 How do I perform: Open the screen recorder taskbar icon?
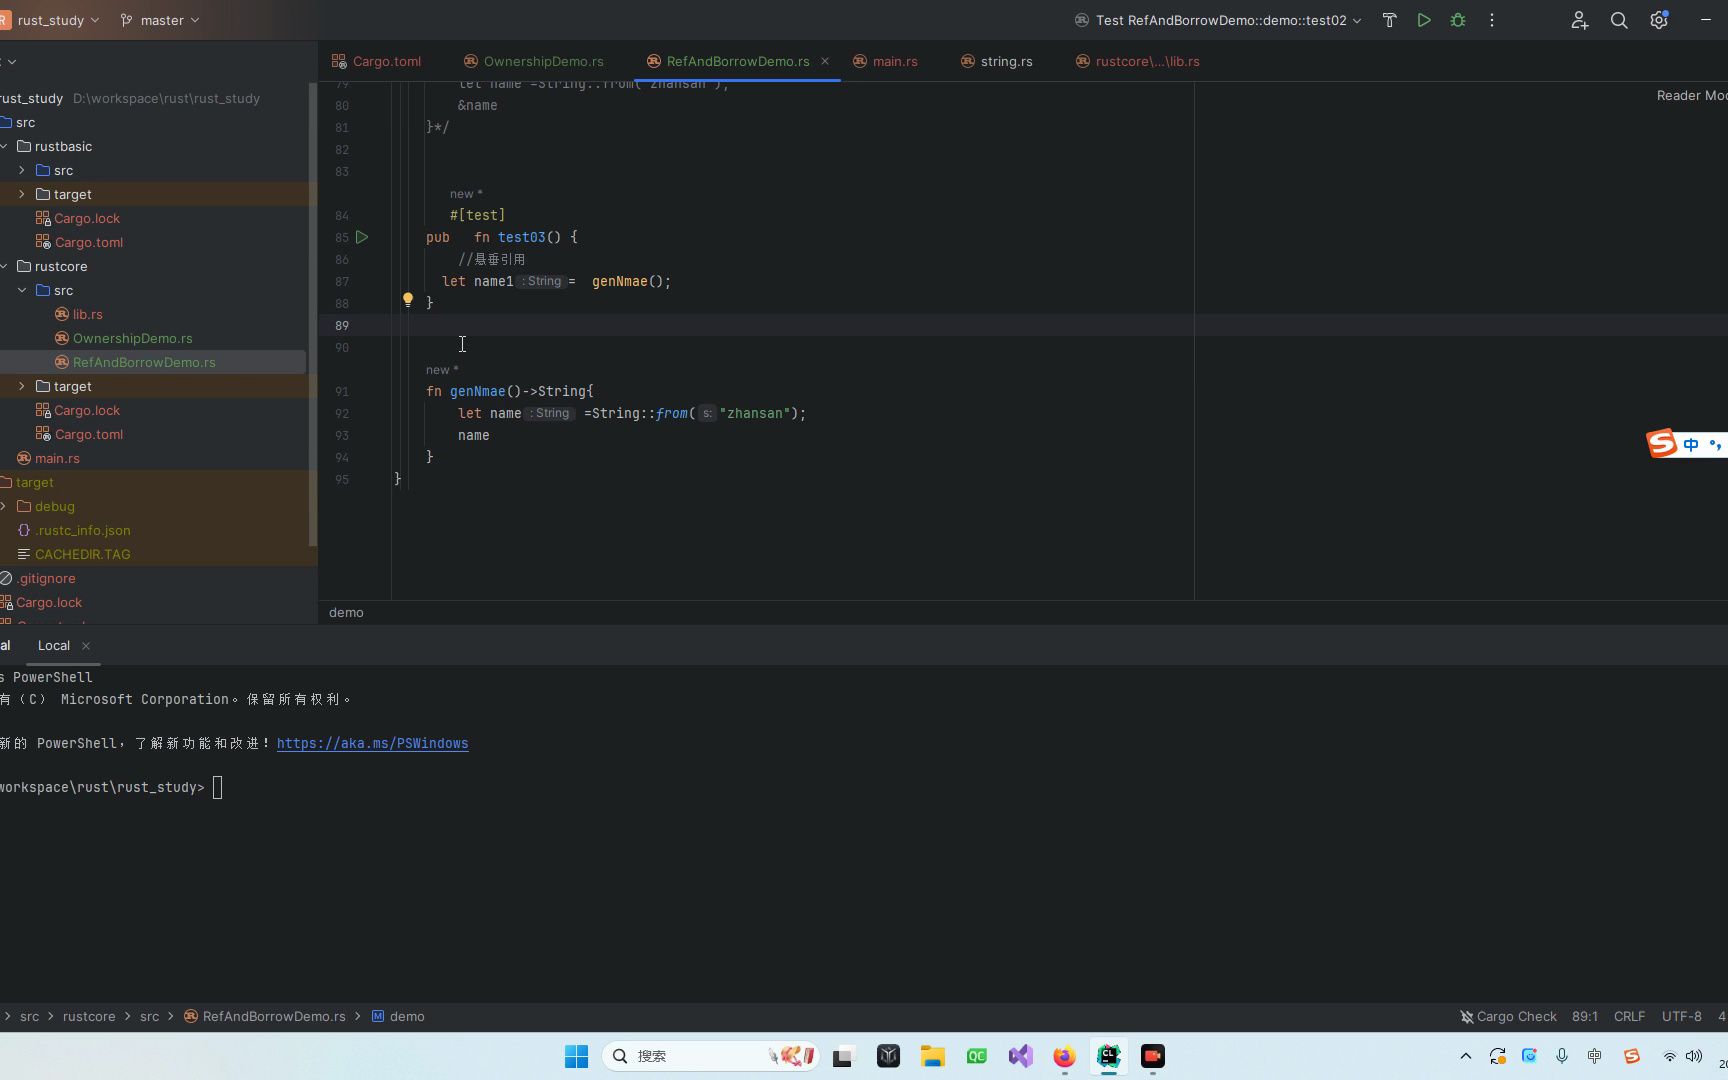pyautogui.click(x=1153, y=1056)
